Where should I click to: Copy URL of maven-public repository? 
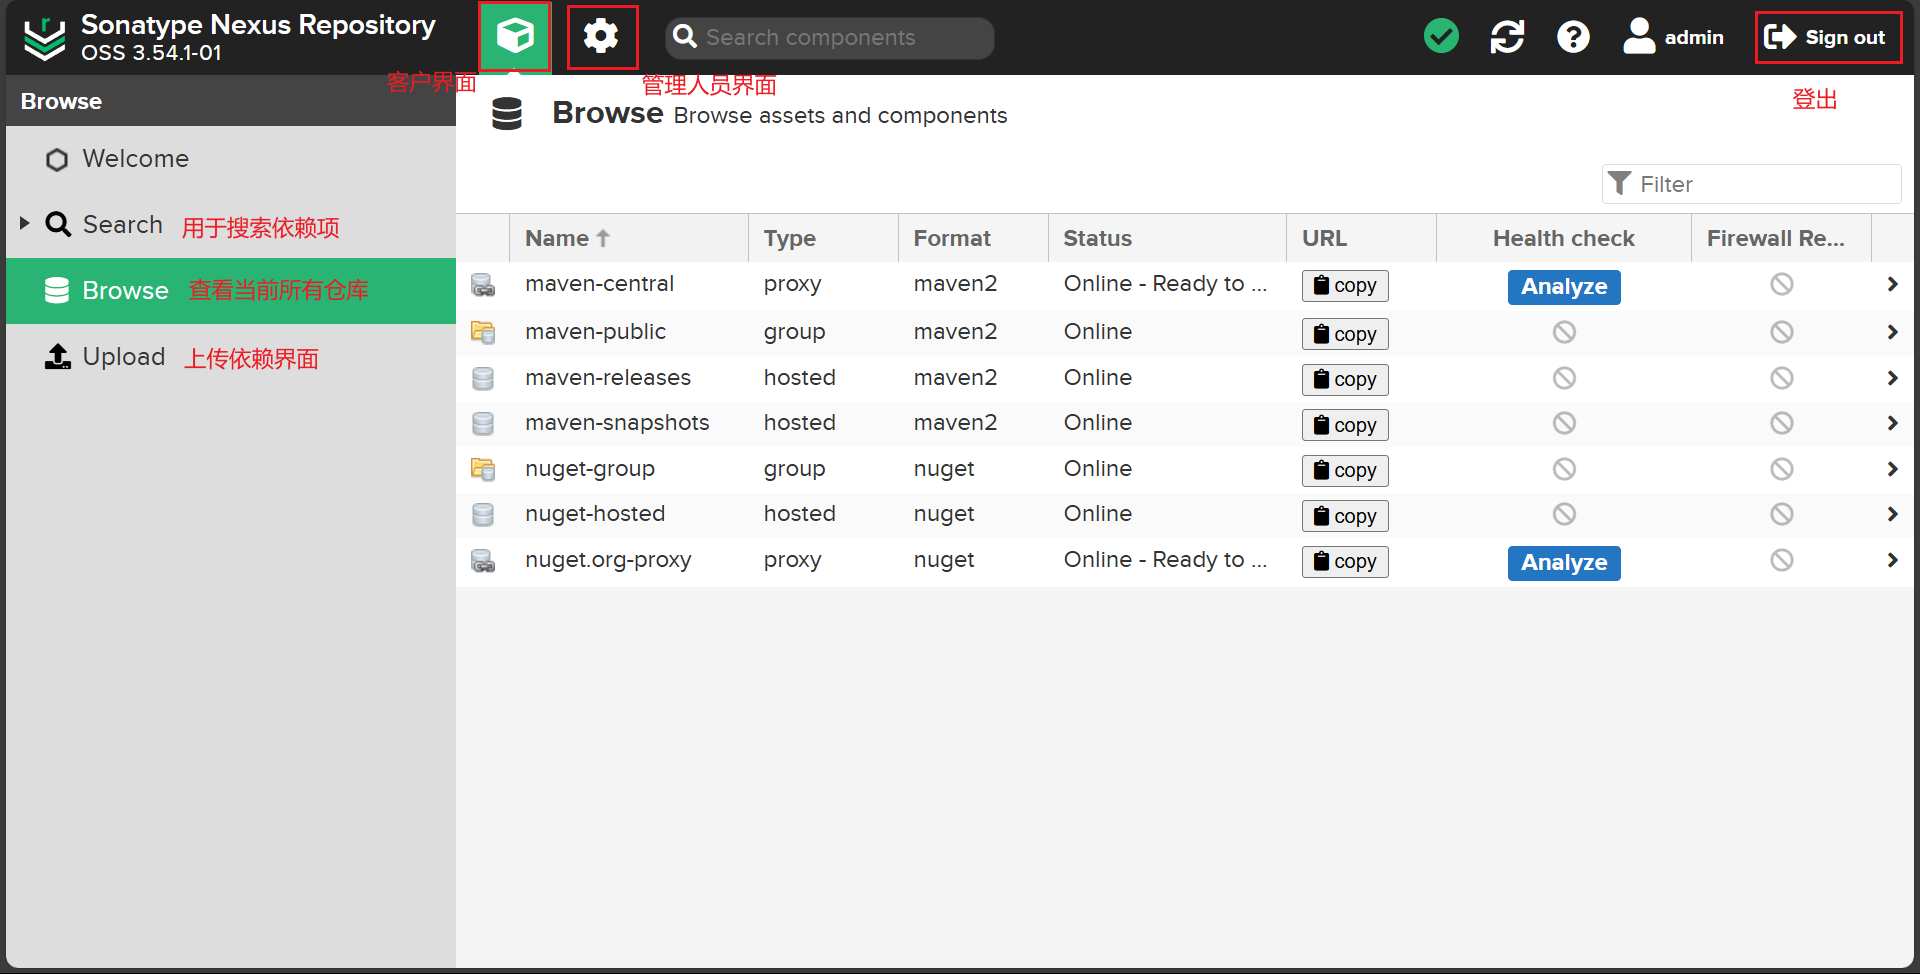click(x=1345, y=334)
